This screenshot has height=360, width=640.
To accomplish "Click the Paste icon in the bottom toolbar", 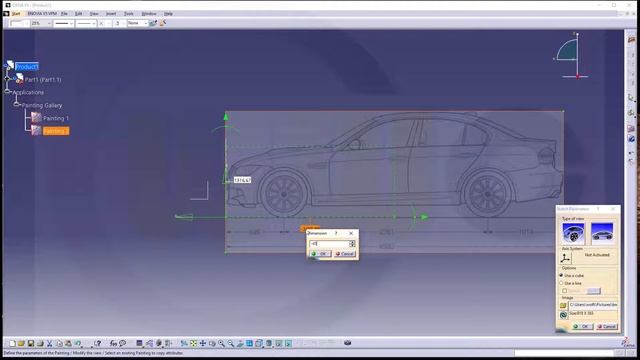I will (x=68, y=344).
